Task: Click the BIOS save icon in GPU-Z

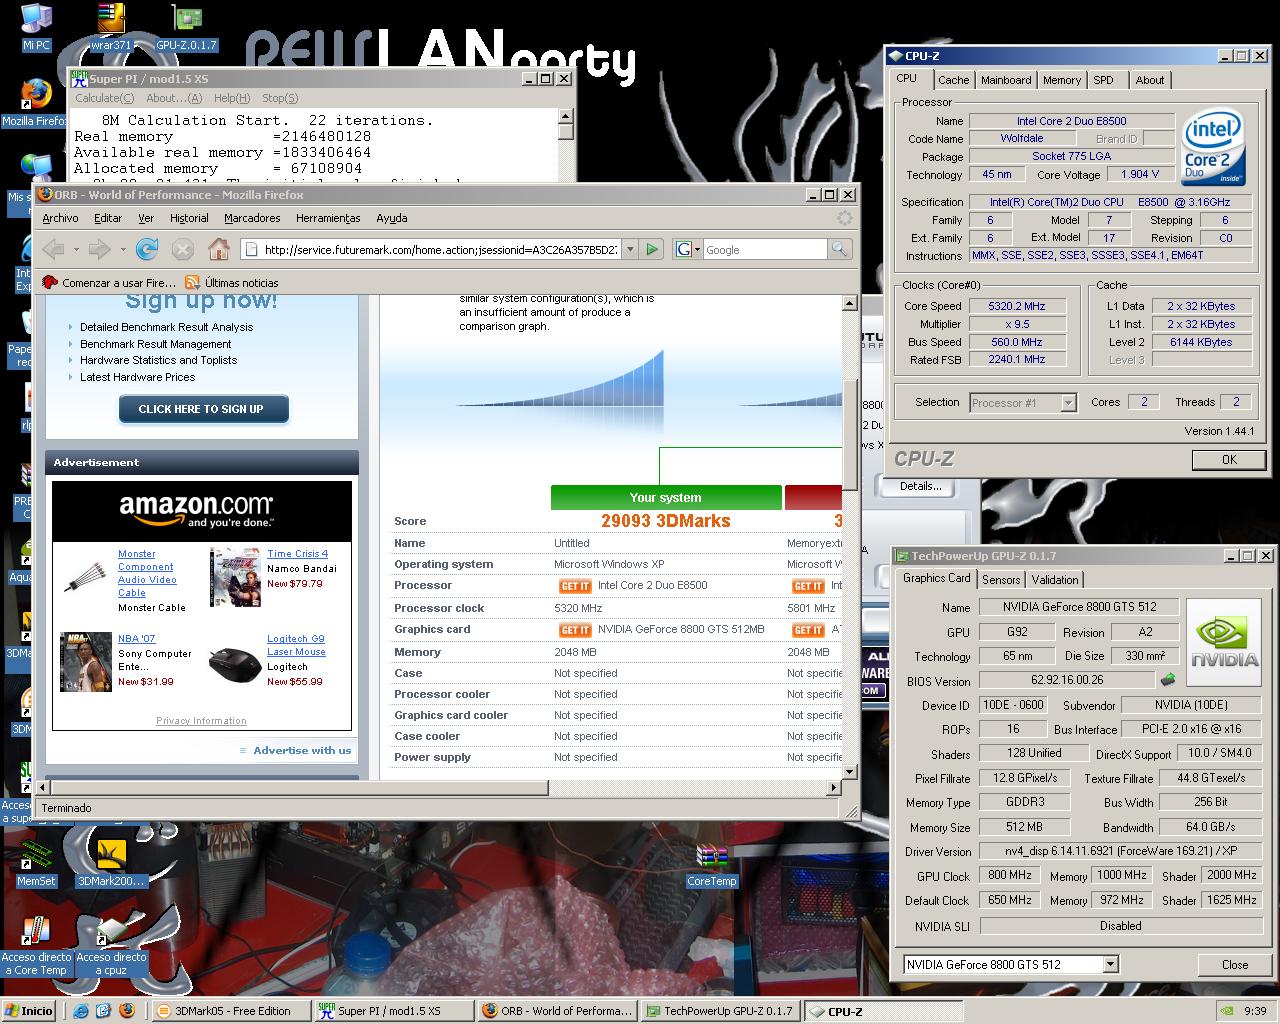Action: pos(1167,680)
